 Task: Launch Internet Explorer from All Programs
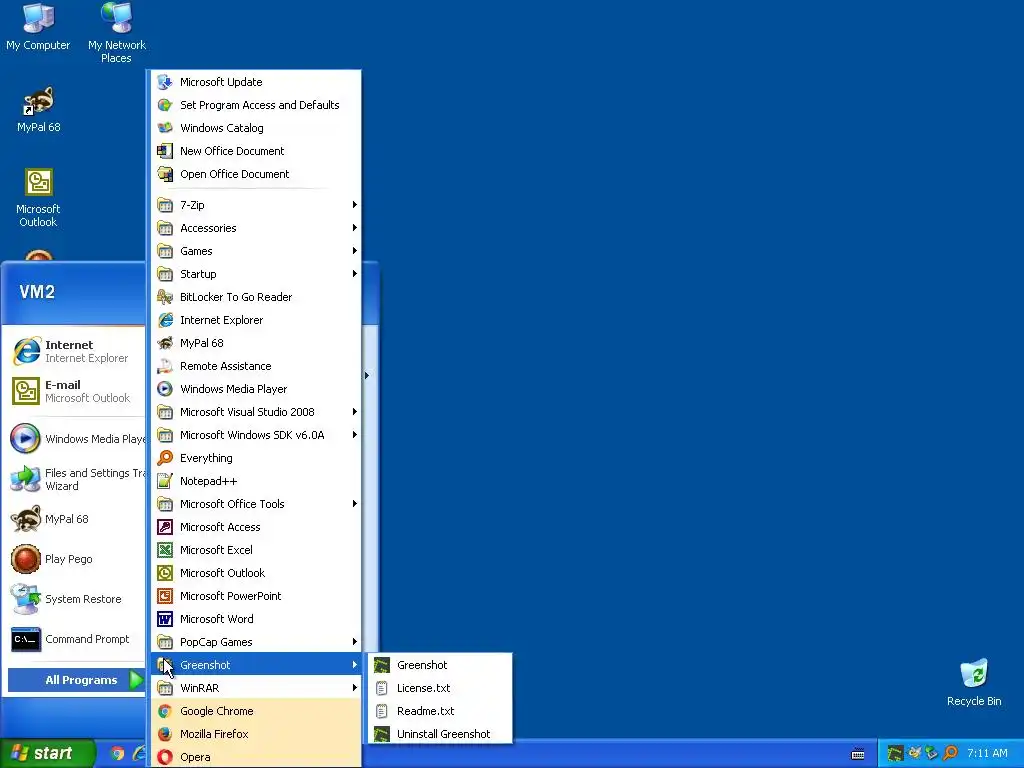pyautogui.click(x=256, y=320)
